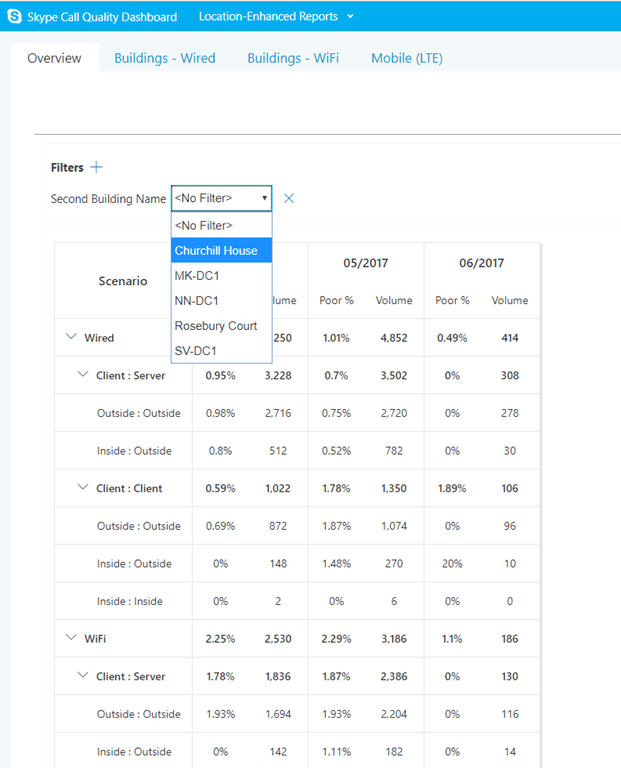Switch to Buildings - Wired tab
621x768 pixels.
[164, 58]
